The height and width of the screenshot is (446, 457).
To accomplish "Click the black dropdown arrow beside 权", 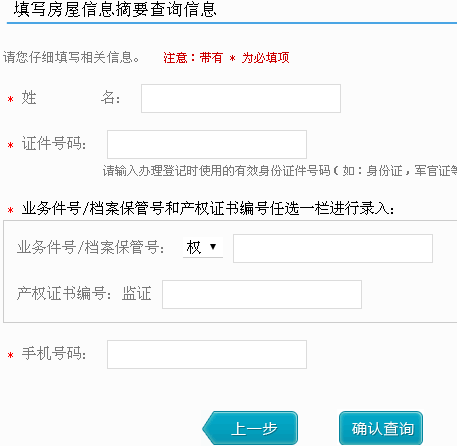I will tap(213, 247).
